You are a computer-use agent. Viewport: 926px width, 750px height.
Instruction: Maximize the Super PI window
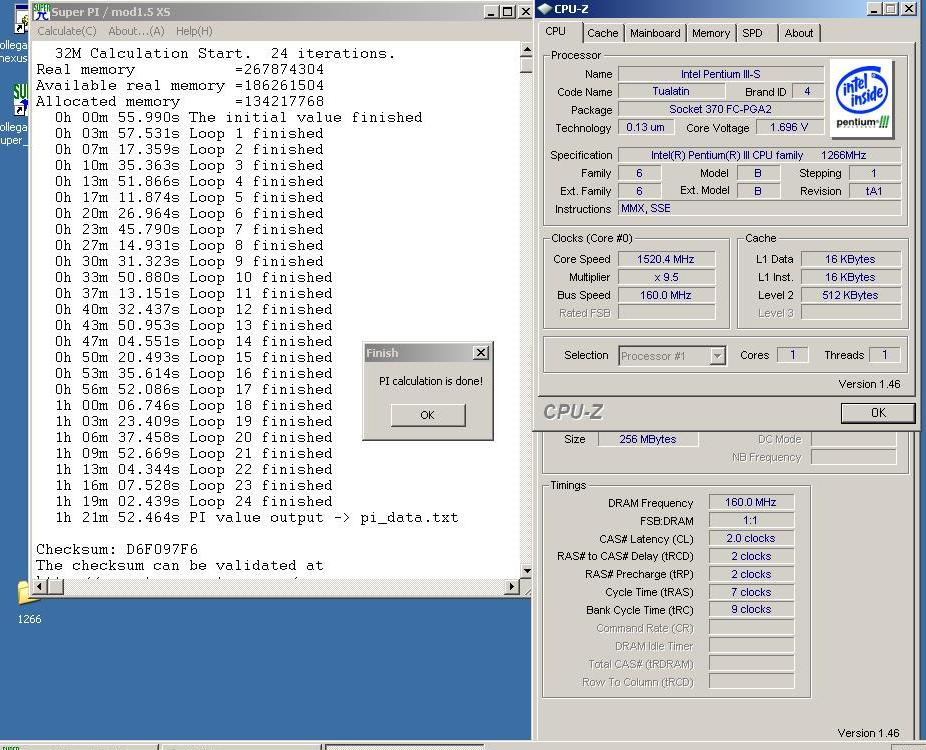507,12
